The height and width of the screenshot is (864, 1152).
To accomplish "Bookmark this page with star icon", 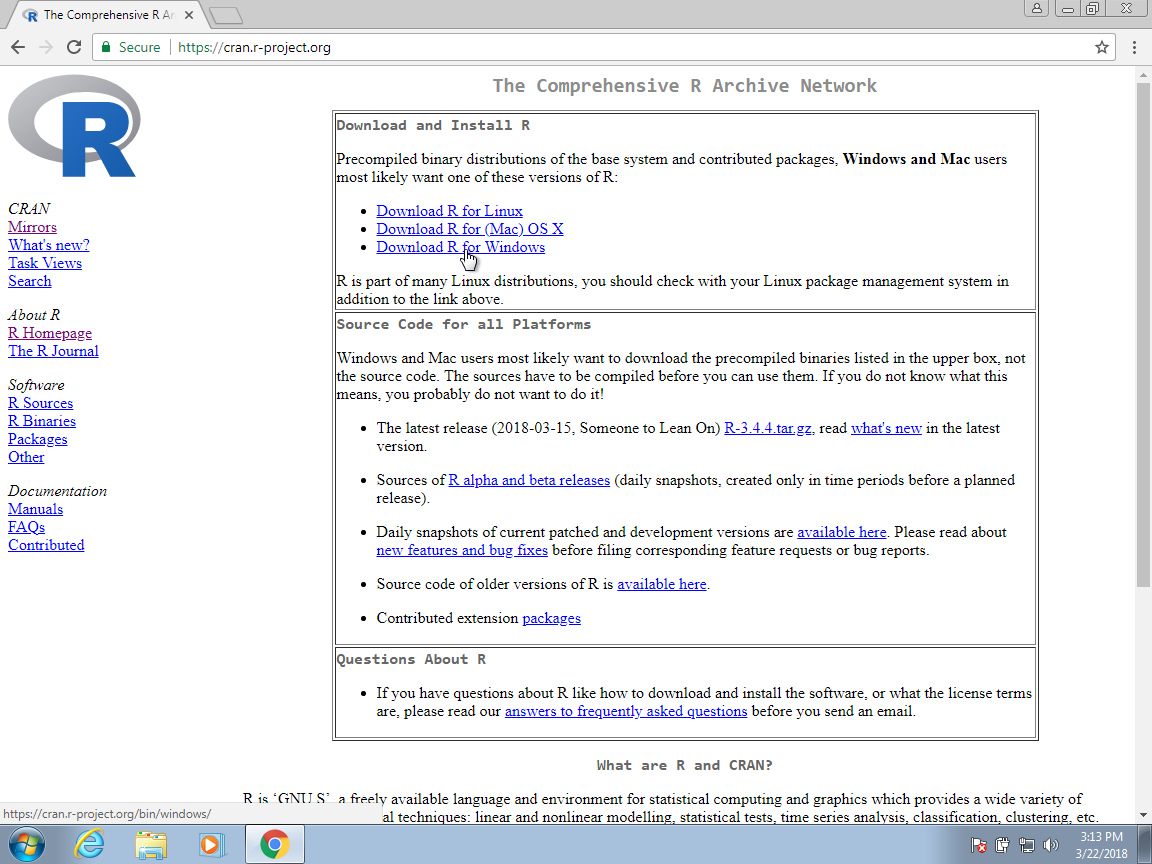I will pos(1102,47).
